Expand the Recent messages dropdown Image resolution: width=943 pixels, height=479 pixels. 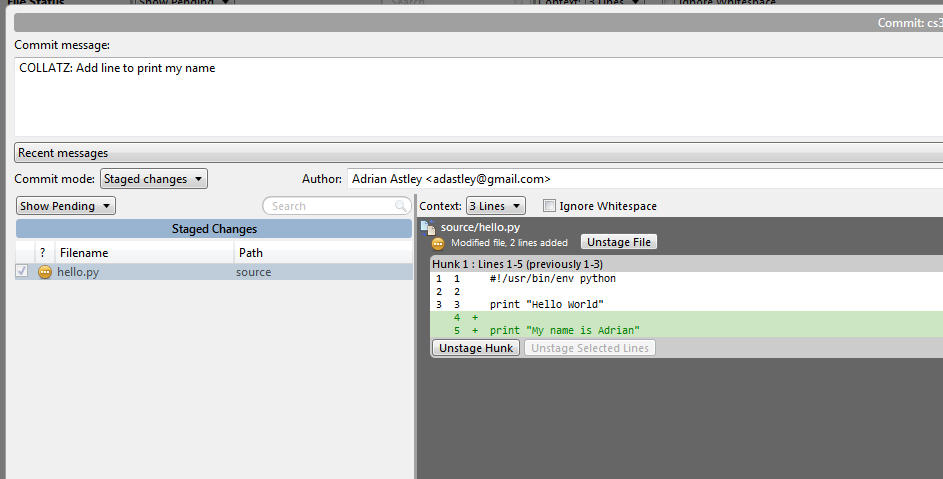pos(479,153)
